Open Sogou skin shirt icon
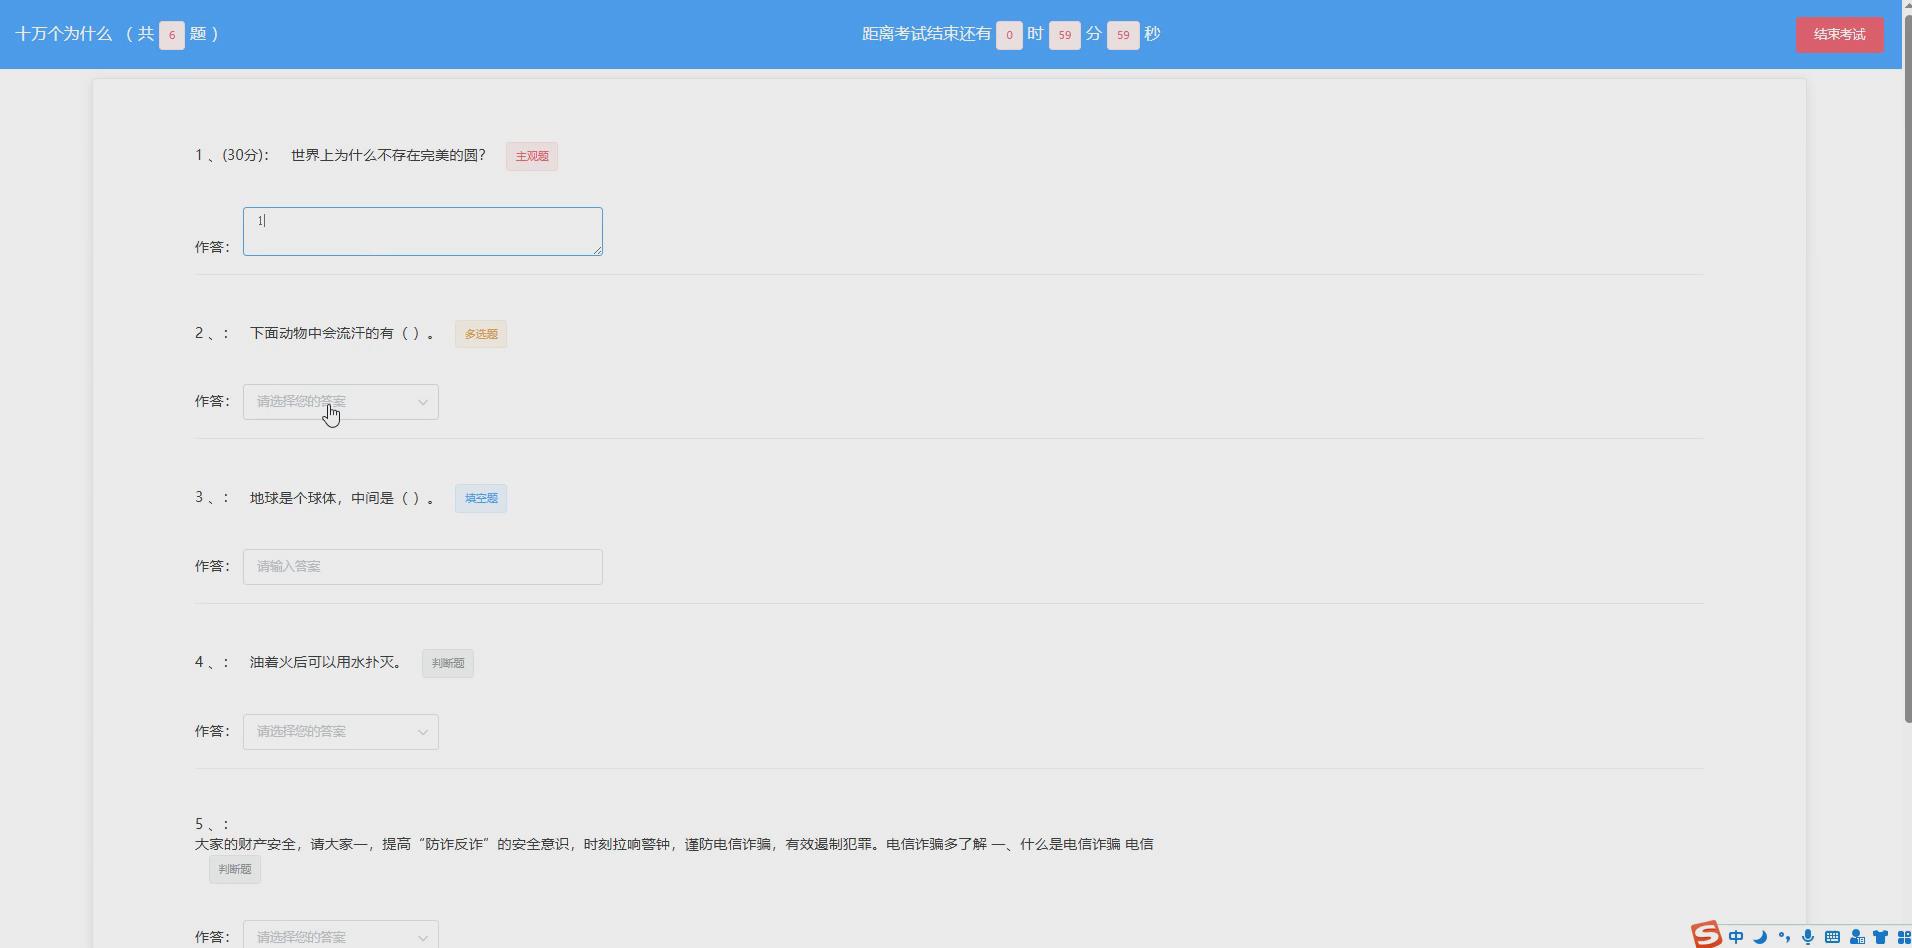 point(1881,937)
